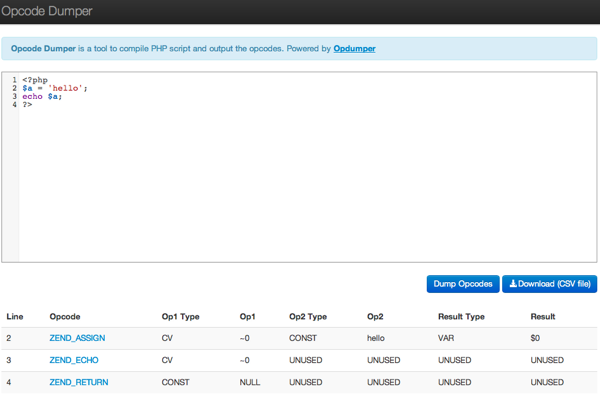Click the 'CONST' Op1 Type cell of ZEND_RETURN
Image resolution: width=600 pixels, height=398 pixels.
175,382
